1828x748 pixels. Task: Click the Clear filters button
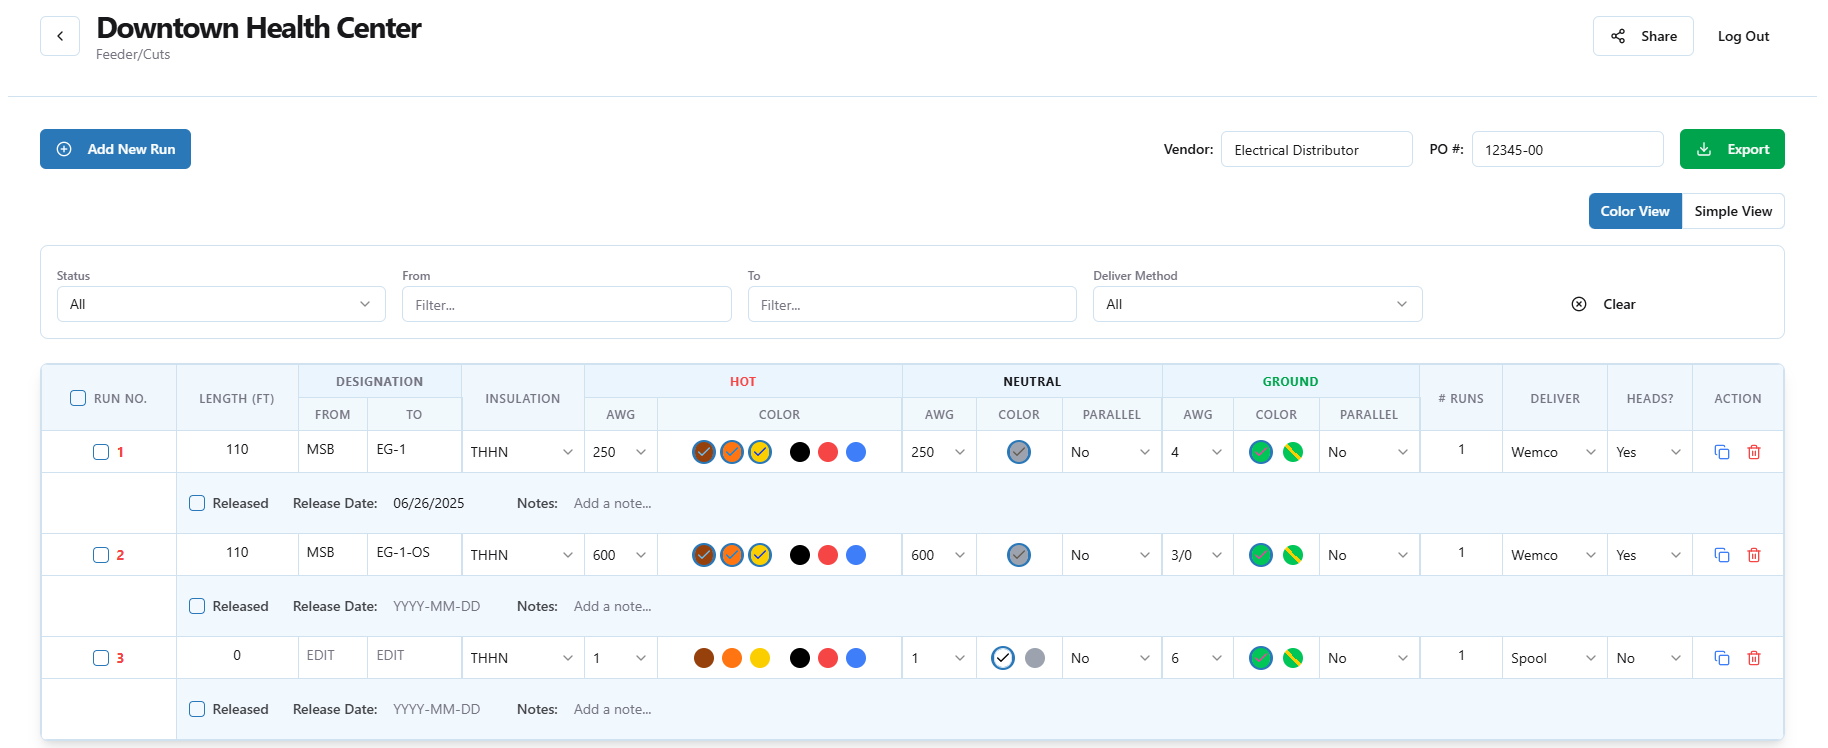click(x=1604, y=304)
